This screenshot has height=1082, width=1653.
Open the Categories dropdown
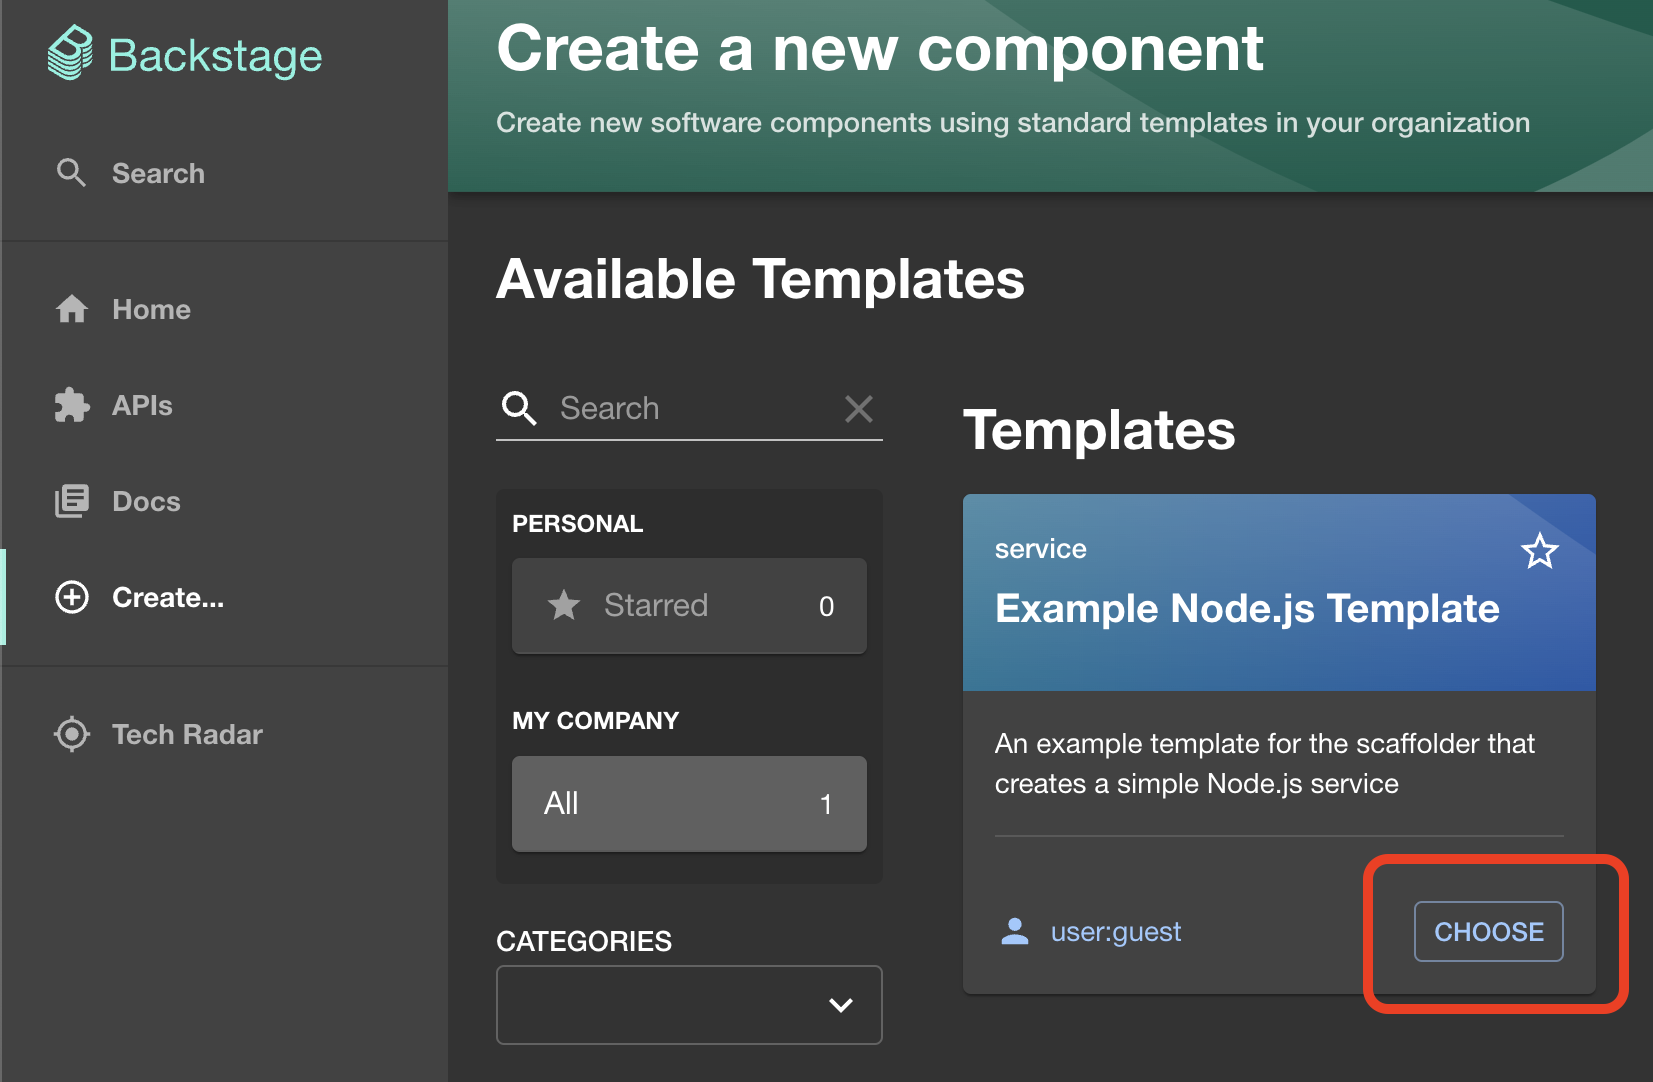[x=689, y=1005]
